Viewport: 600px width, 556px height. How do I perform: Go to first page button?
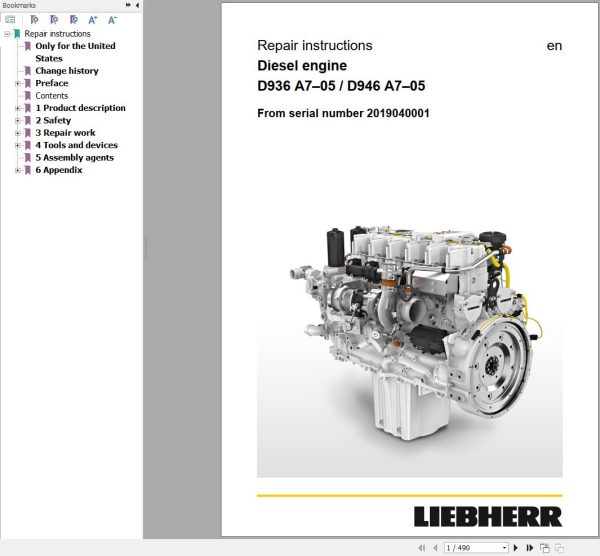422,548
